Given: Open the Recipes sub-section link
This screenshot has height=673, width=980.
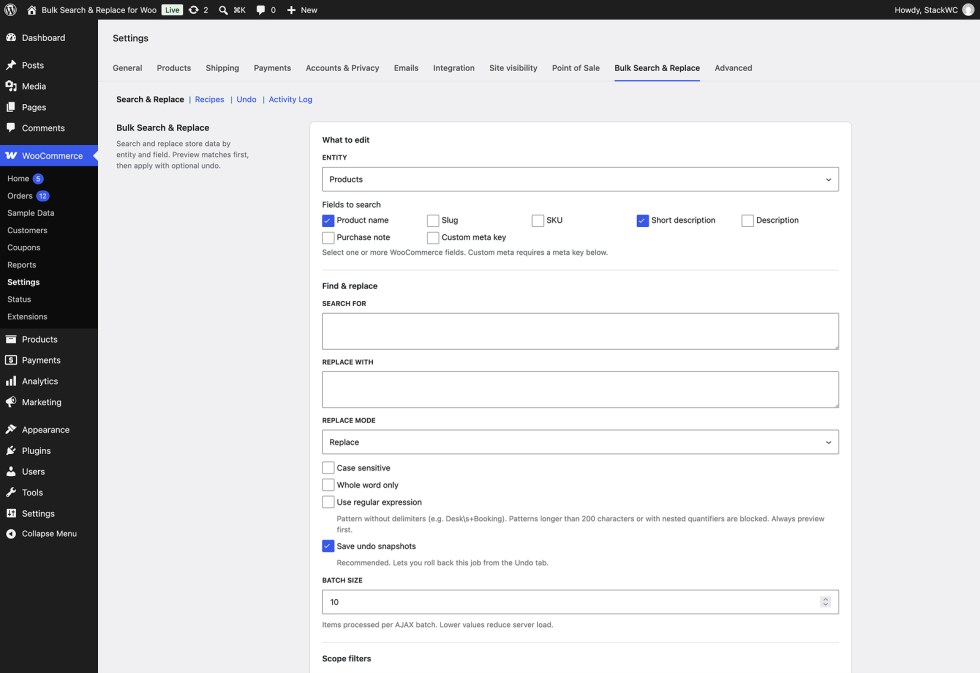Looking at the screenshot, I should 209,99.
